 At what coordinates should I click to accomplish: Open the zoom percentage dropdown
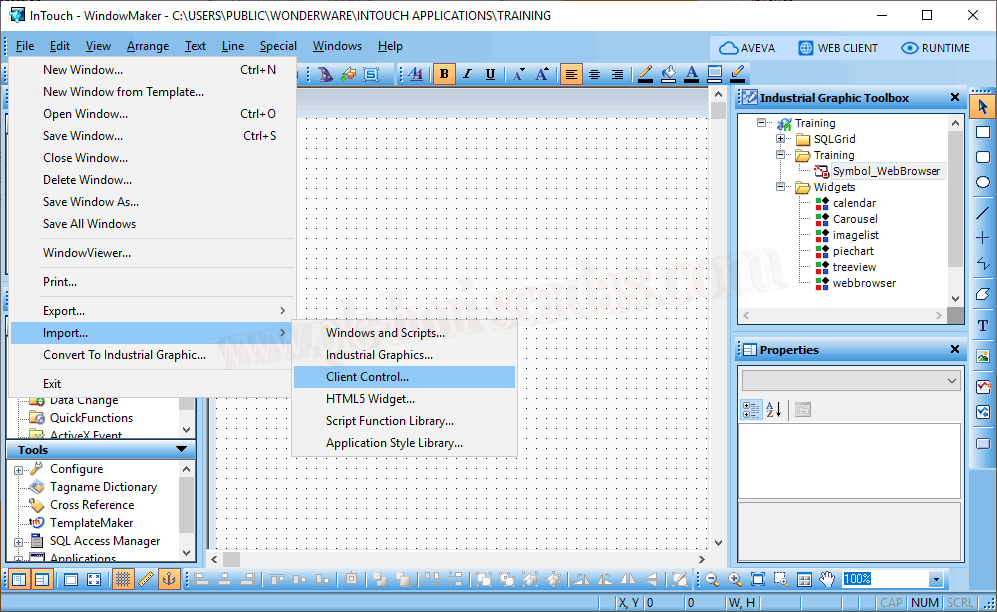935,580
